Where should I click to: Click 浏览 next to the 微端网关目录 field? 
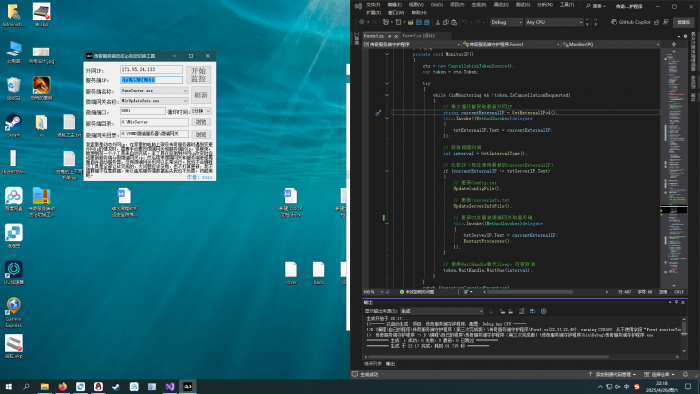click(201, 134)
